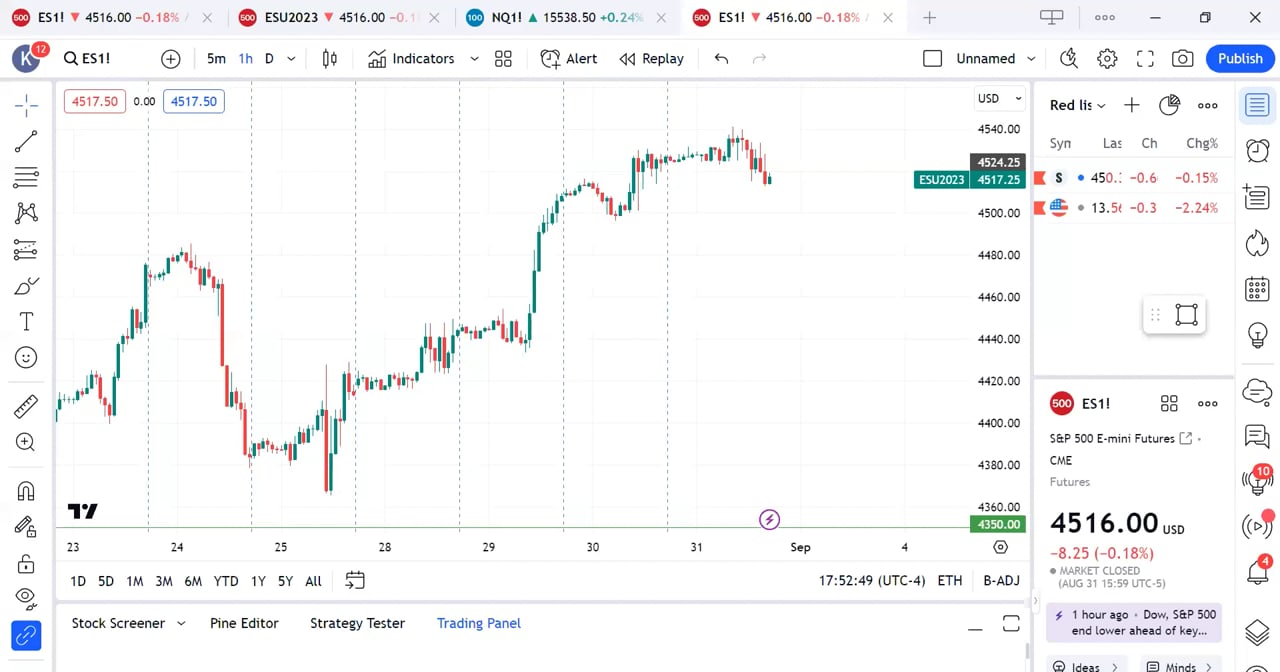Open the Measure ruler tool
Viewport: 1280px width, 672px height.
pos(25,406)
